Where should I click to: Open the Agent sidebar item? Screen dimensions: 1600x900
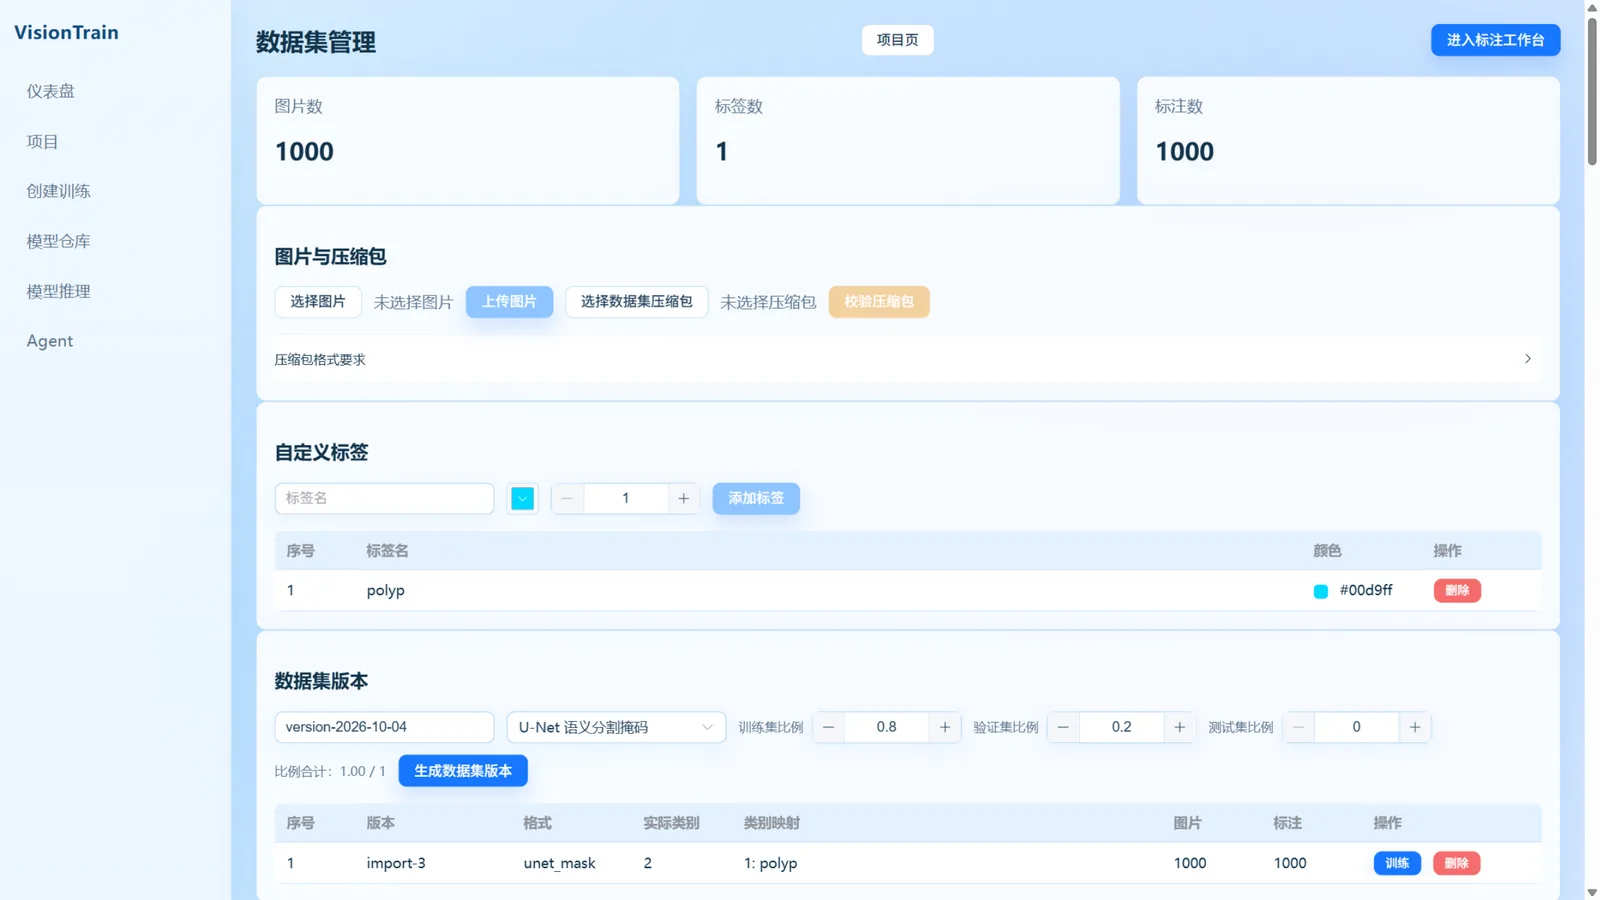(x=50, y=341)
